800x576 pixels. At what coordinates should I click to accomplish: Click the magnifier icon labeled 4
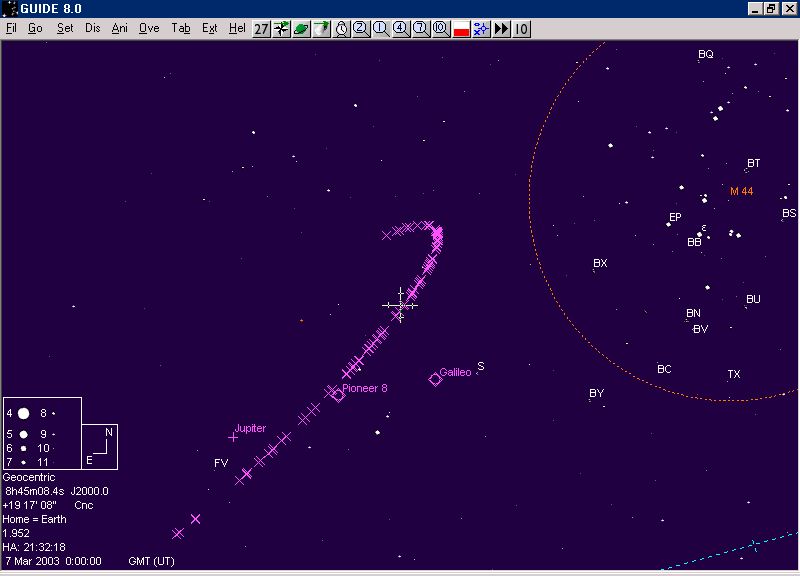pos(401,29)
